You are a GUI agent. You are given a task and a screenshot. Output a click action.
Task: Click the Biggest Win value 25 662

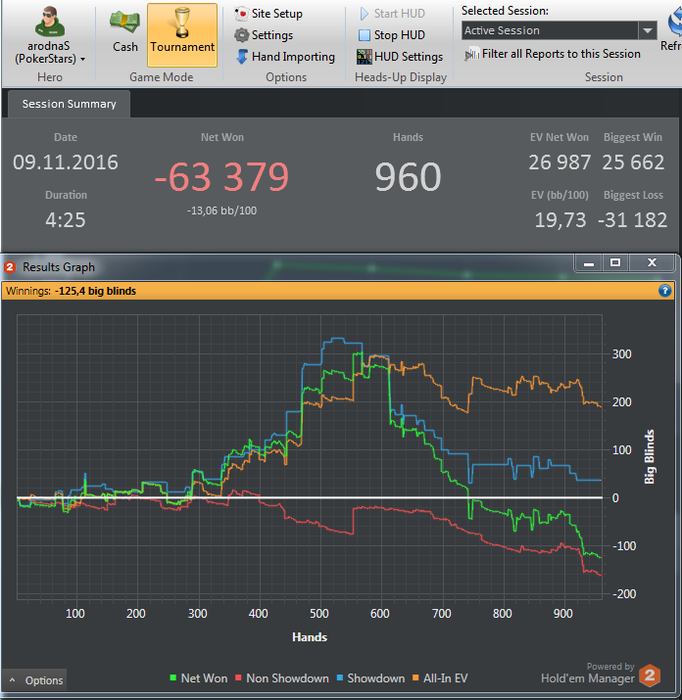[x=633, y=162]
